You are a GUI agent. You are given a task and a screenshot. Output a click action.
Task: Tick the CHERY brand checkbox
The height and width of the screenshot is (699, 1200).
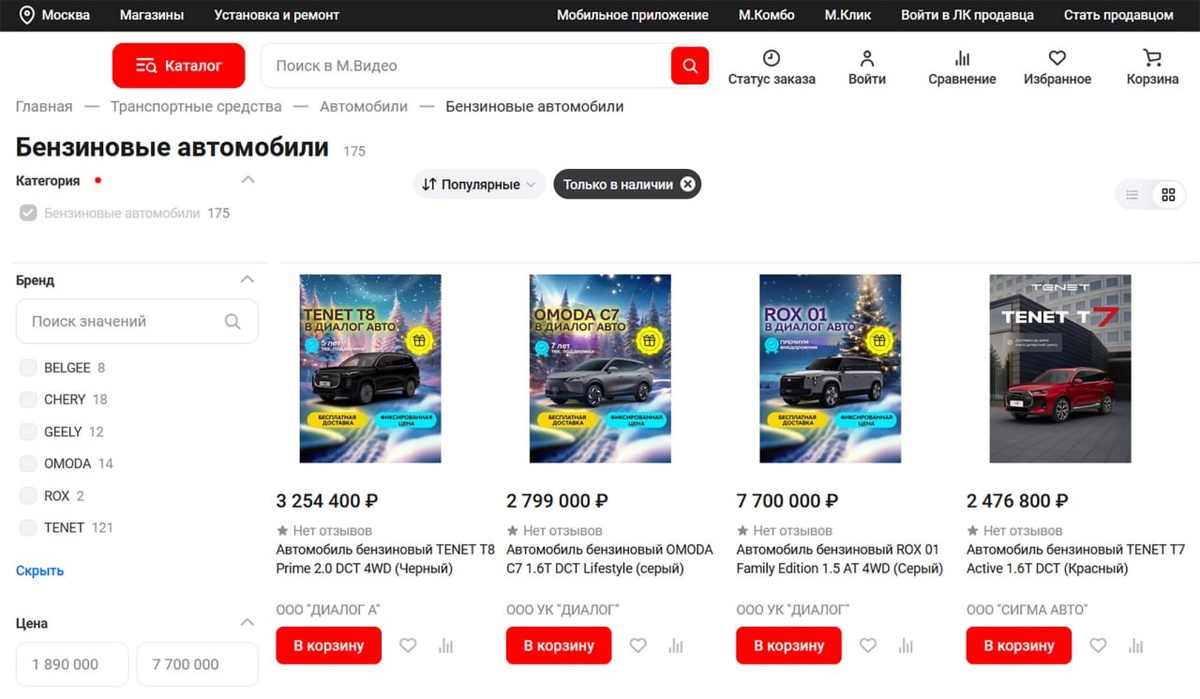pyautogui.click(x=28, y=399)
